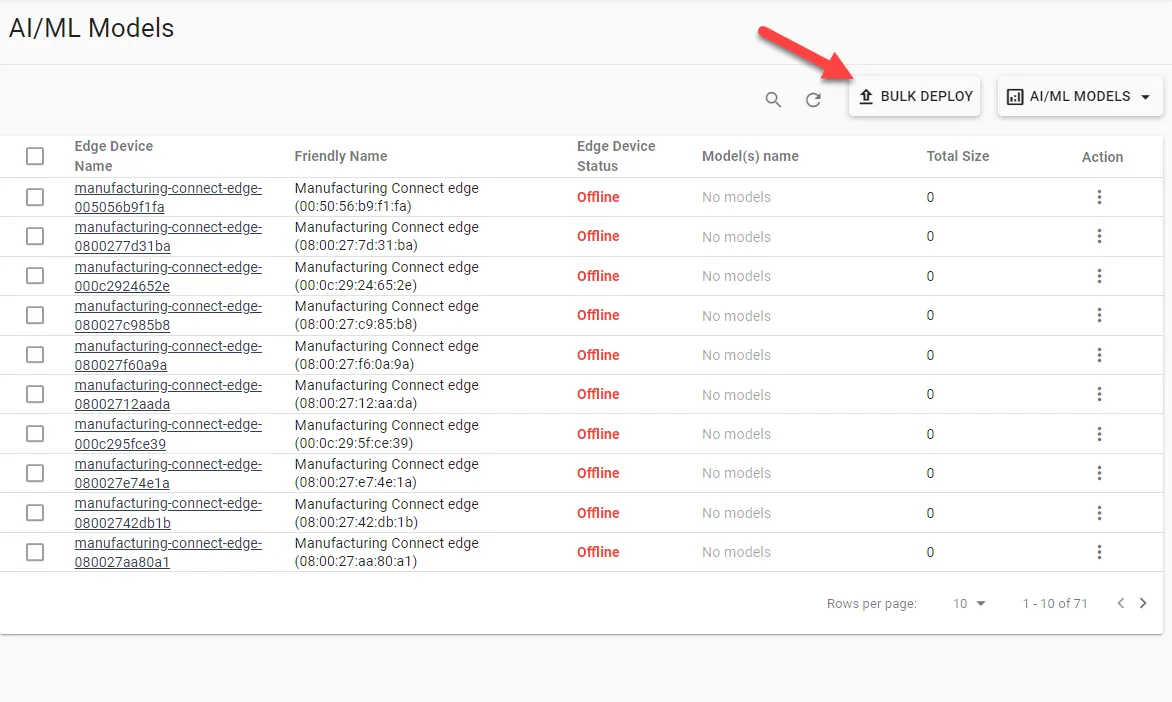Check the row for edge-005056b9f1fa
1172x702 pixels.
tap(35, 197)
